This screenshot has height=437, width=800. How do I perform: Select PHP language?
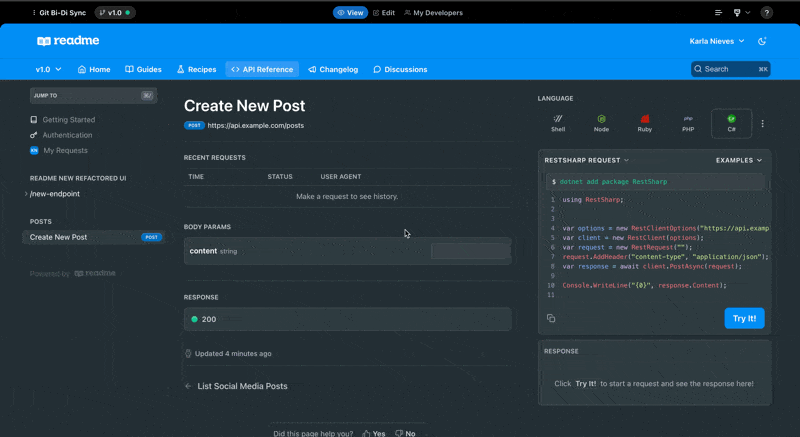(688, 123)
